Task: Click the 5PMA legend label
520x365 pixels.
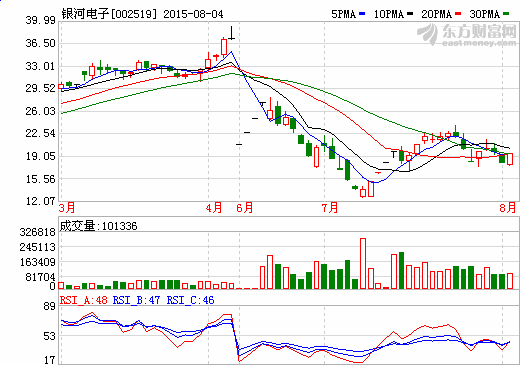Action: pos(344,14)
